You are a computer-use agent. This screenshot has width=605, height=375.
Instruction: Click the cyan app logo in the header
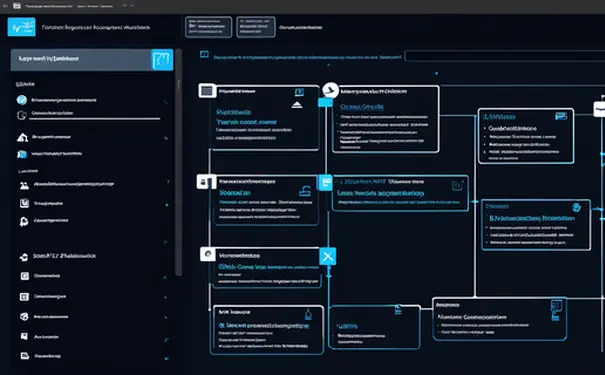point(22,27)
